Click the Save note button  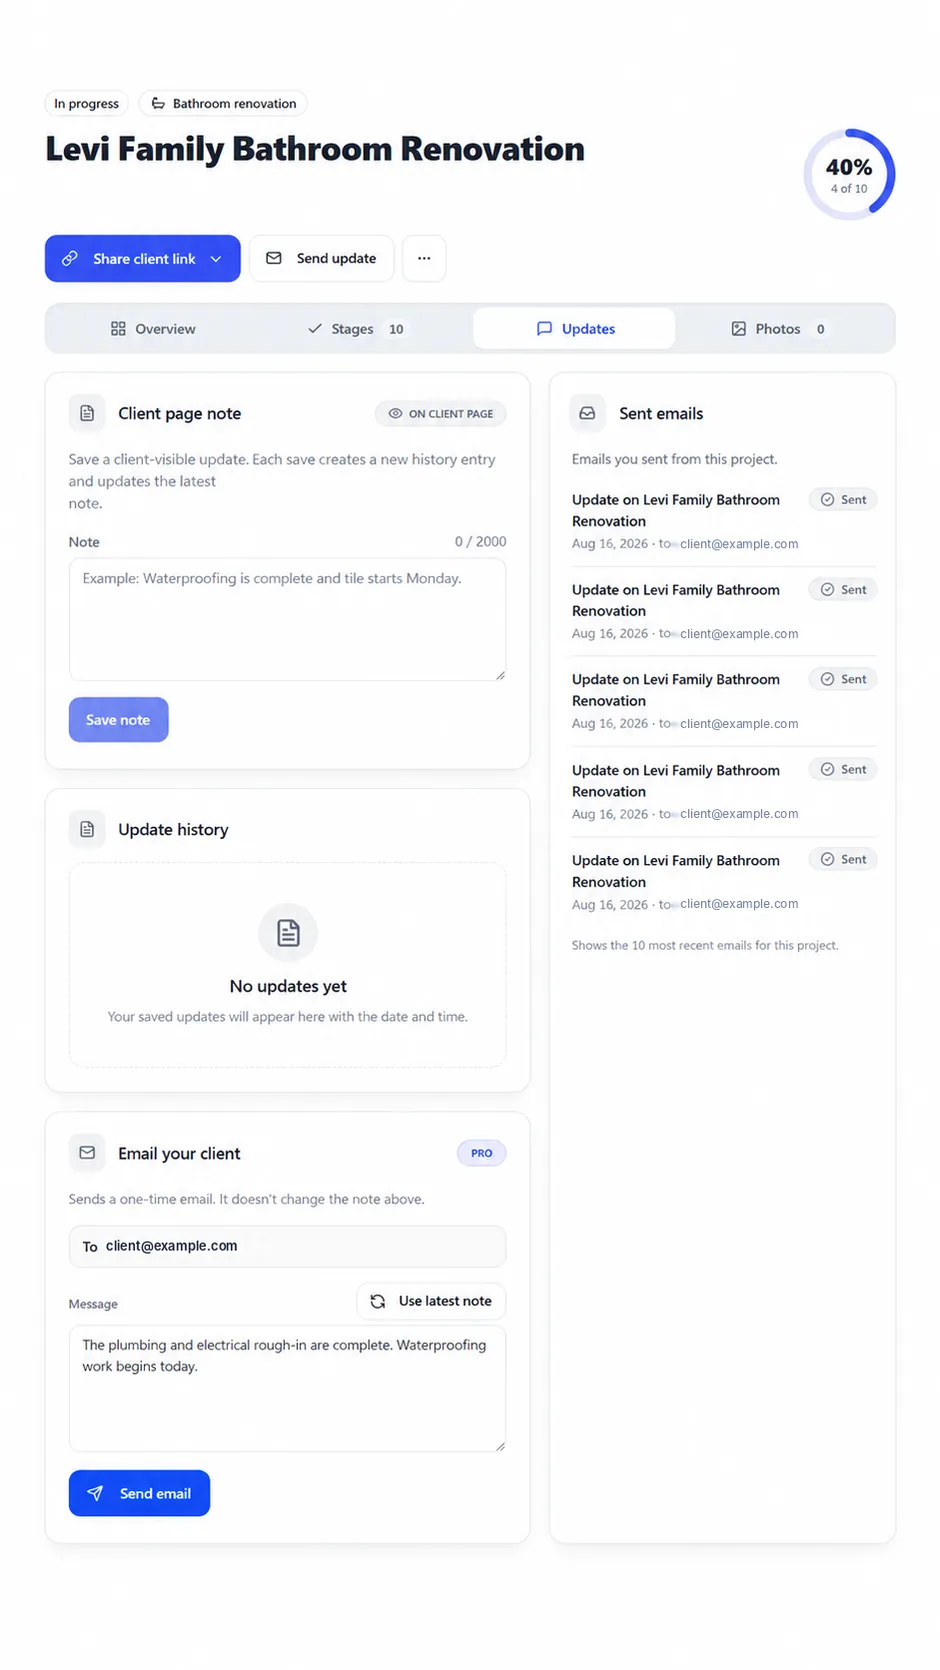(x=118, y=720)
